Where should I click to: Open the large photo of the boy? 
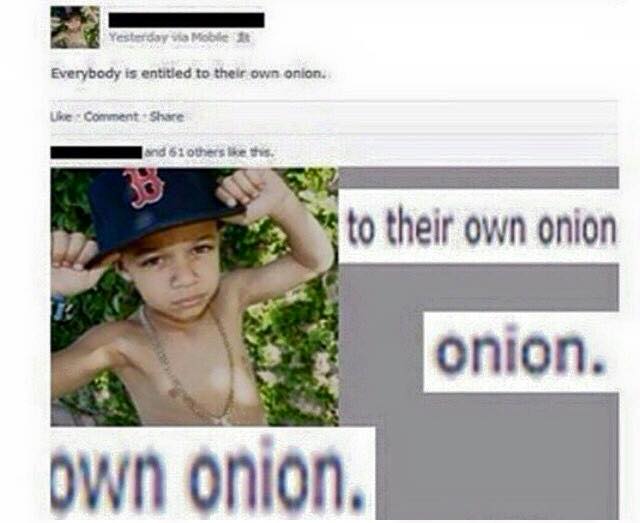[x=195, y=297]
